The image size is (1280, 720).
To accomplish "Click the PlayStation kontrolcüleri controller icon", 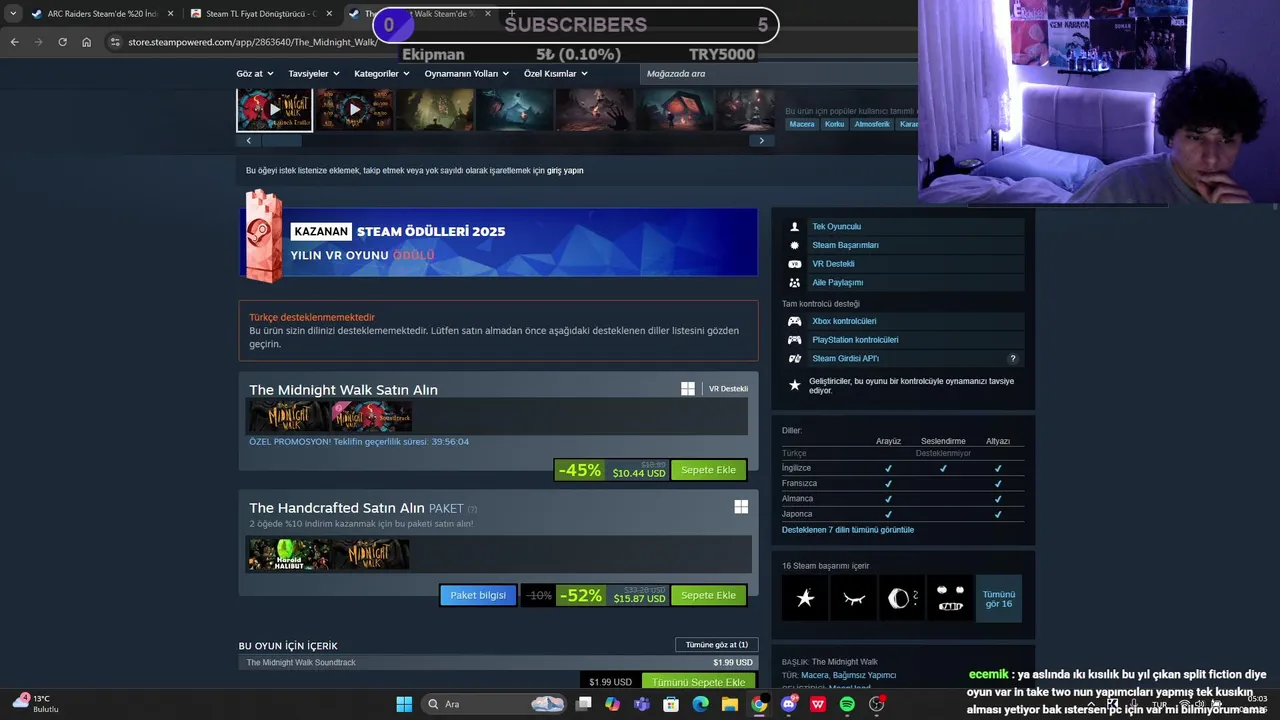I will [x=794, y=340].
